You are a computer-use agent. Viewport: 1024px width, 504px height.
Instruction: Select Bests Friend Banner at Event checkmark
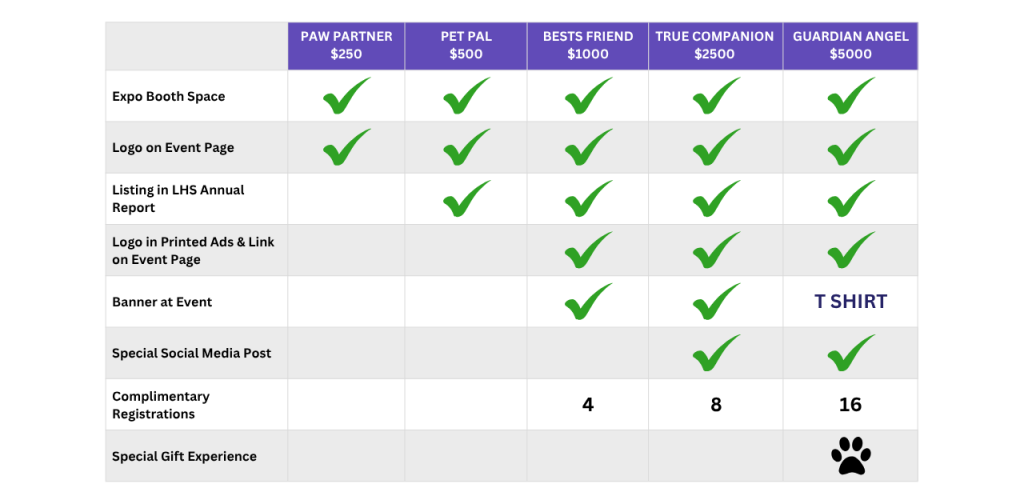coord(588,301)
